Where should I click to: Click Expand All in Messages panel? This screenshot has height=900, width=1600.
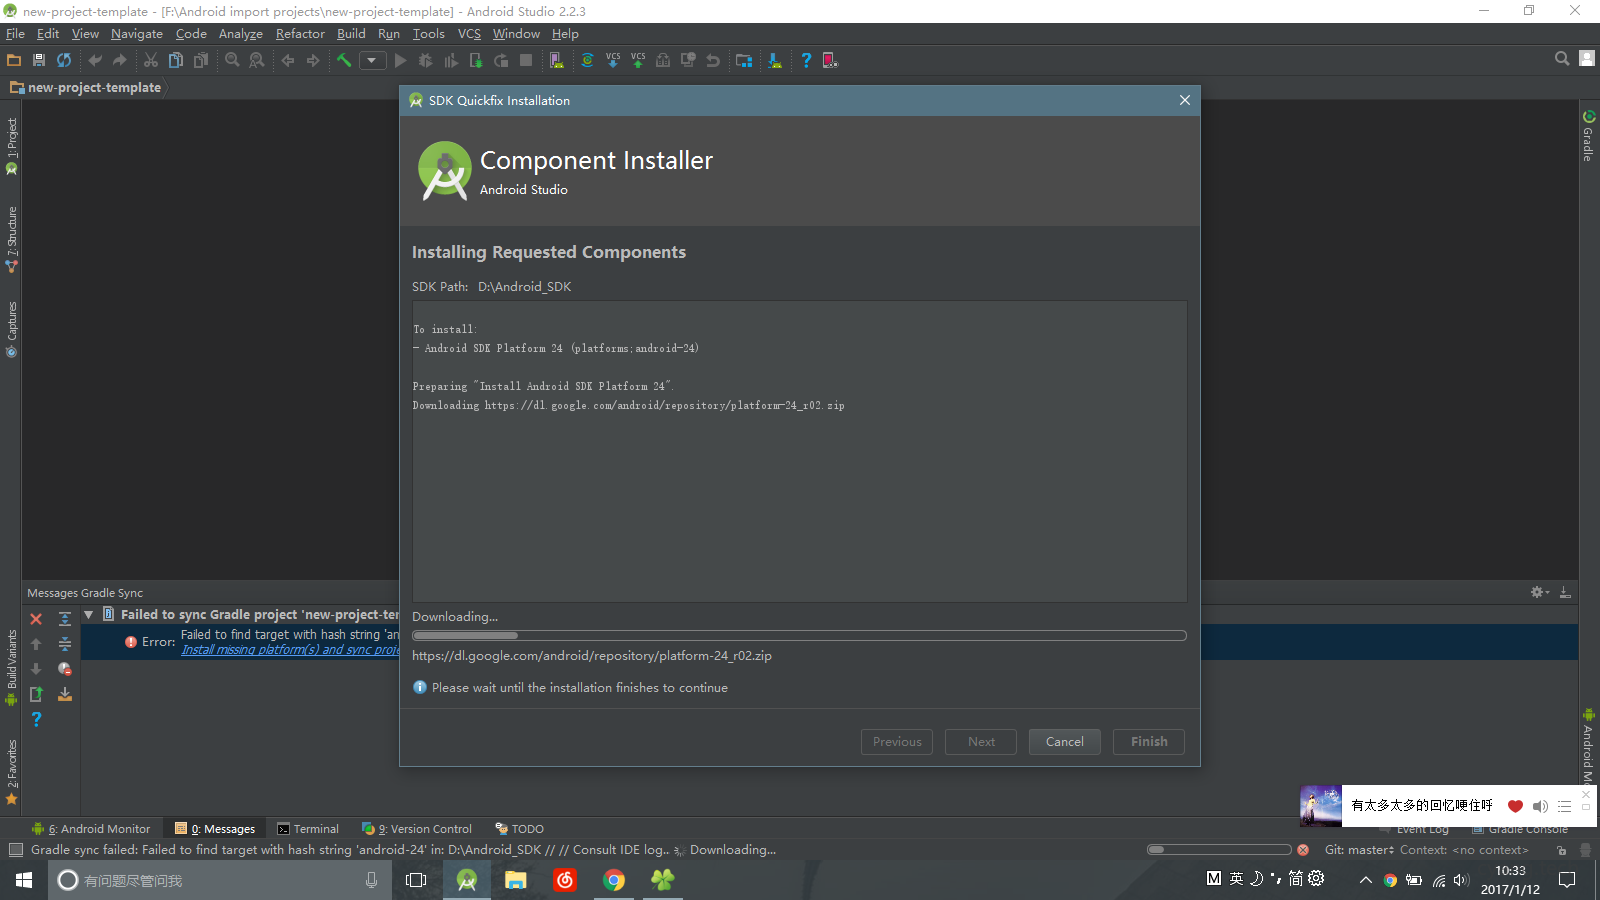click(65, 619)
